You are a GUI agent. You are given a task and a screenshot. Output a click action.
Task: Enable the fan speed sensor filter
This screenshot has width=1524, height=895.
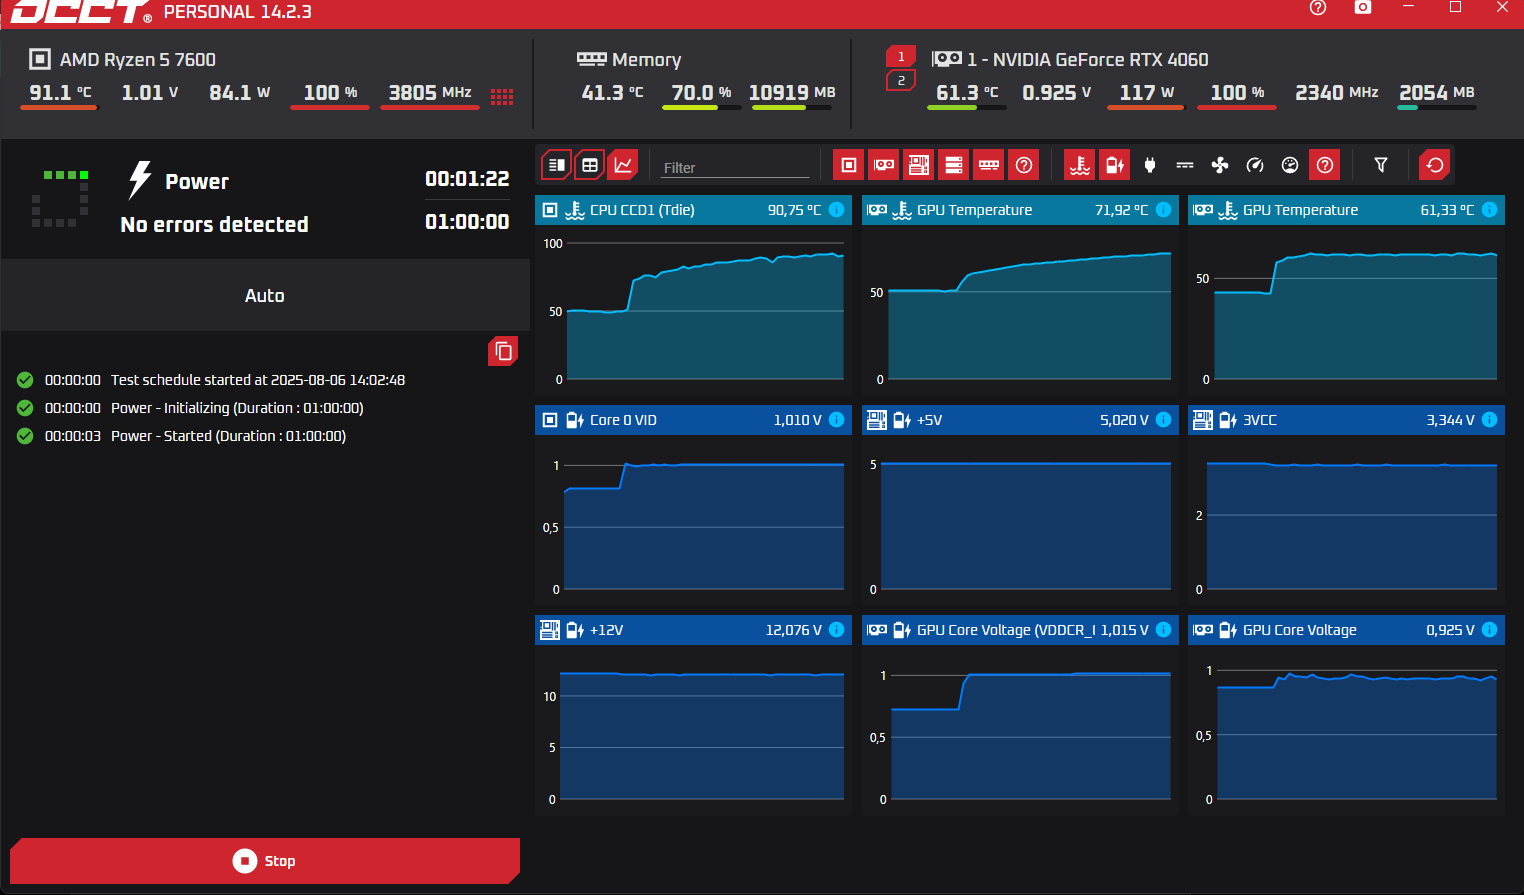click(1220, 165)
